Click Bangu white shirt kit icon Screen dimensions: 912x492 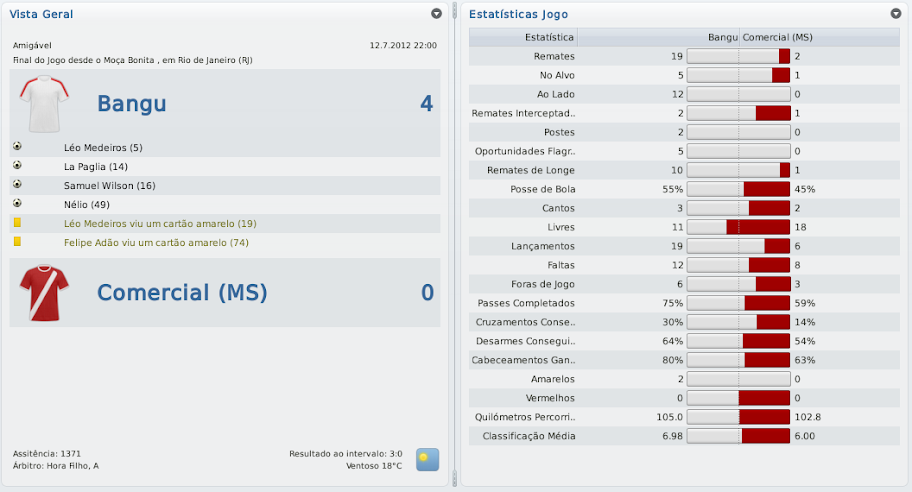43,104
